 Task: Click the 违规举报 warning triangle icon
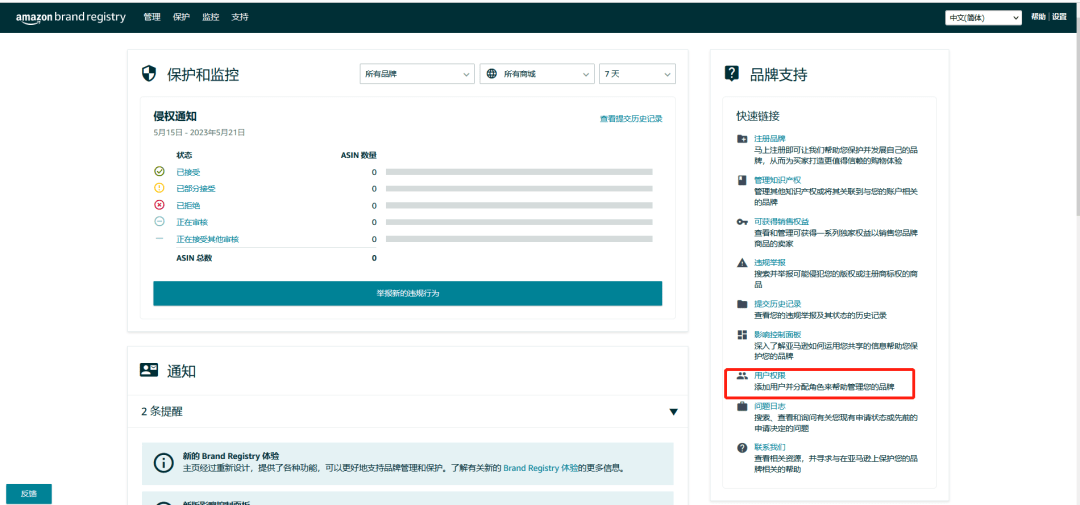click(x=742, y=262)
